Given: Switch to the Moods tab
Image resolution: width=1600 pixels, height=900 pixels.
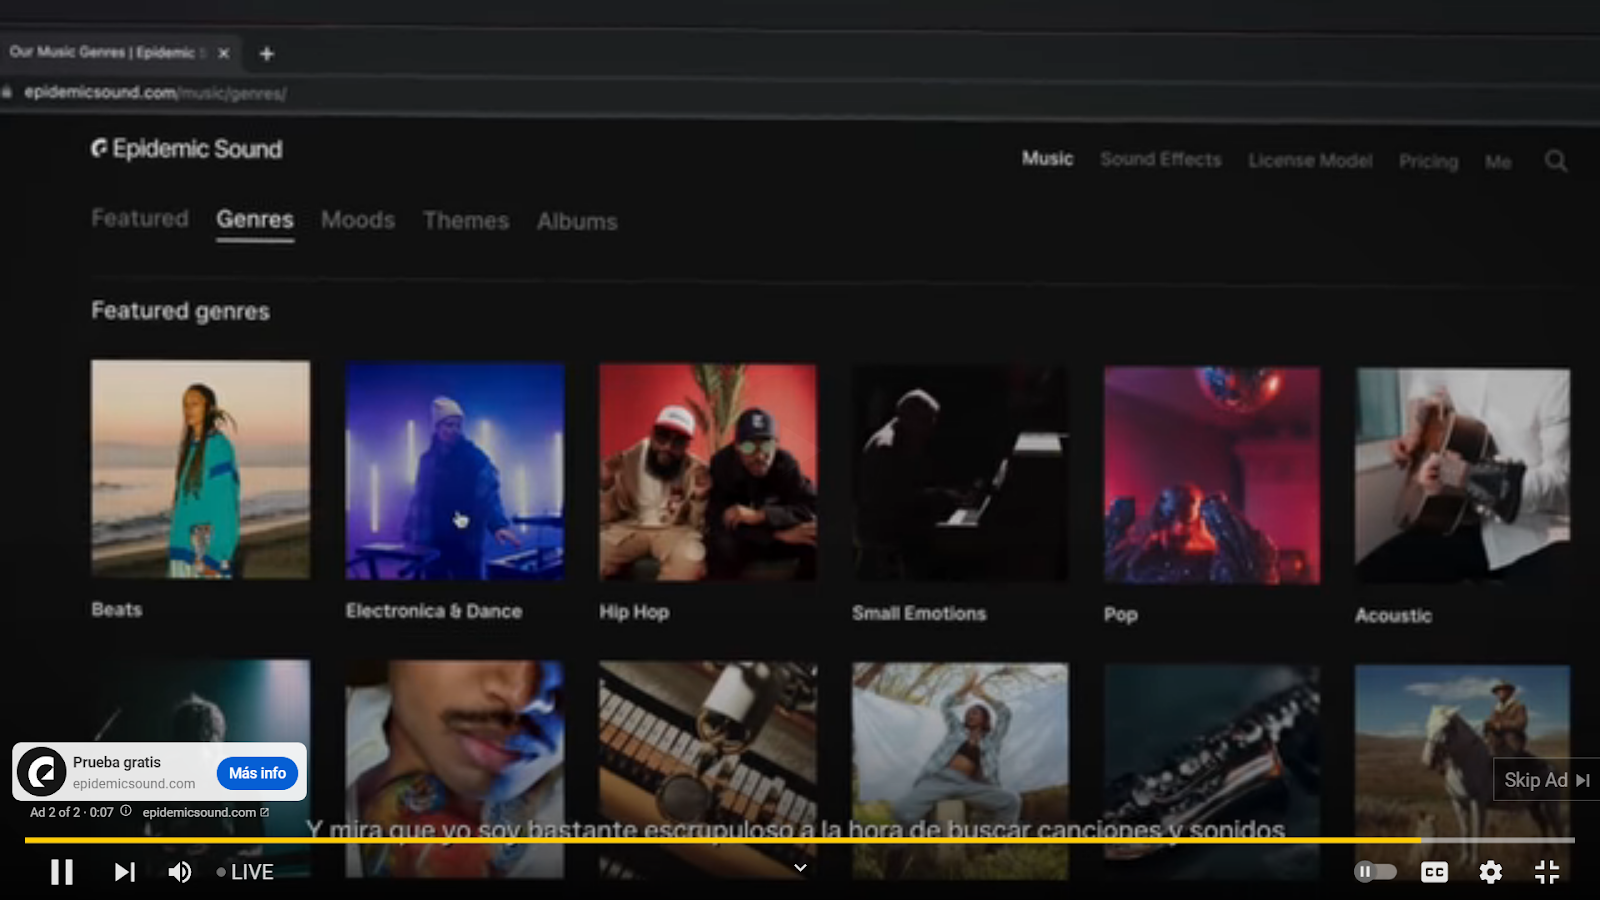Looking at the screenshot, I should tap(358, 220).
